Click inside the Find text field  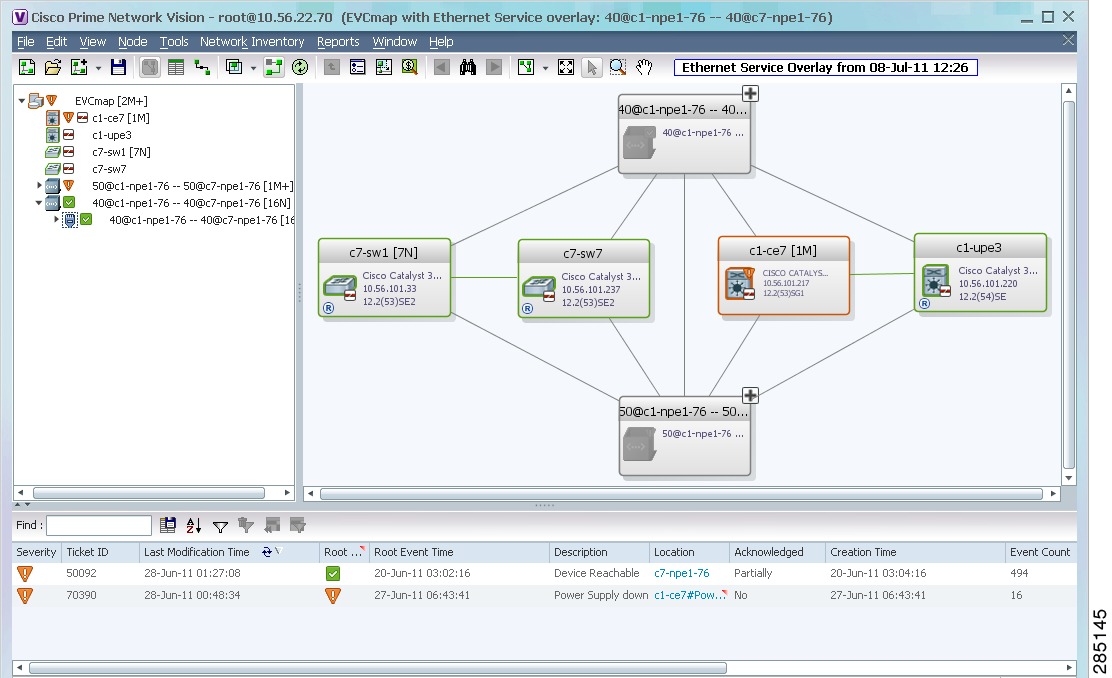click(x=99, y=526)
